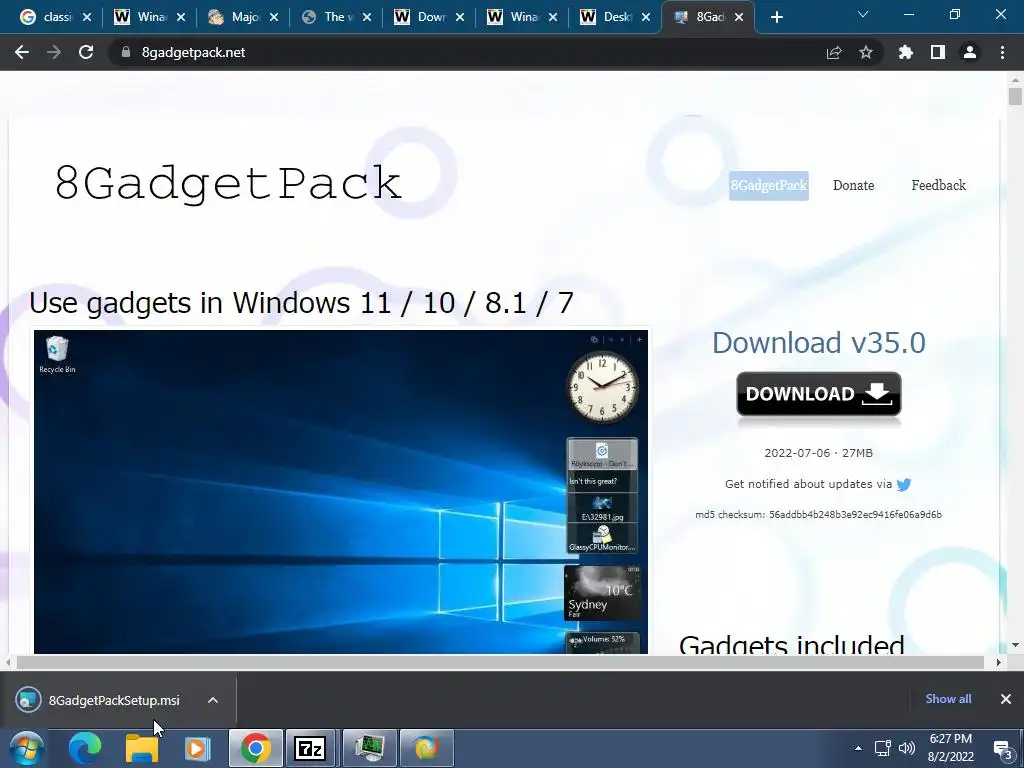Expand the tab search dropdown arrow
Screen dimensions: 1024x768
(x=863, y=14)
